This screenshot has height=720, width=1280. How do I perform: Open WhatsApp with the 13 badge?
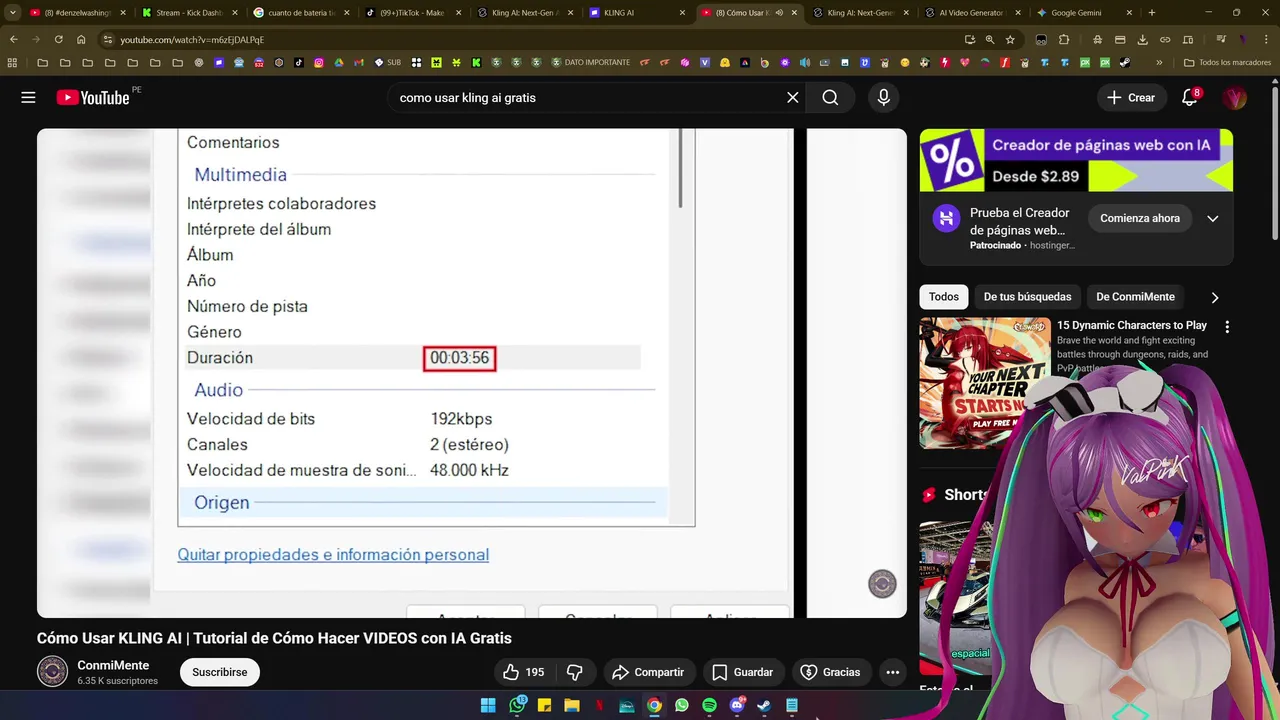(x=517, y=705)
